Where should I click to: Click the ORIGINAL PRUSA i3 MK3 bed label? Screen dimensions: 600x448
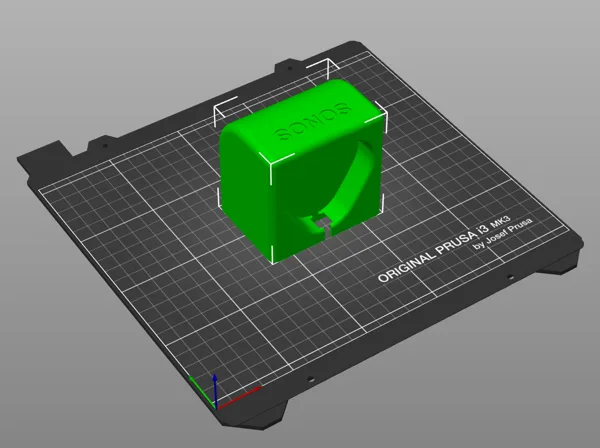point(444,249)
